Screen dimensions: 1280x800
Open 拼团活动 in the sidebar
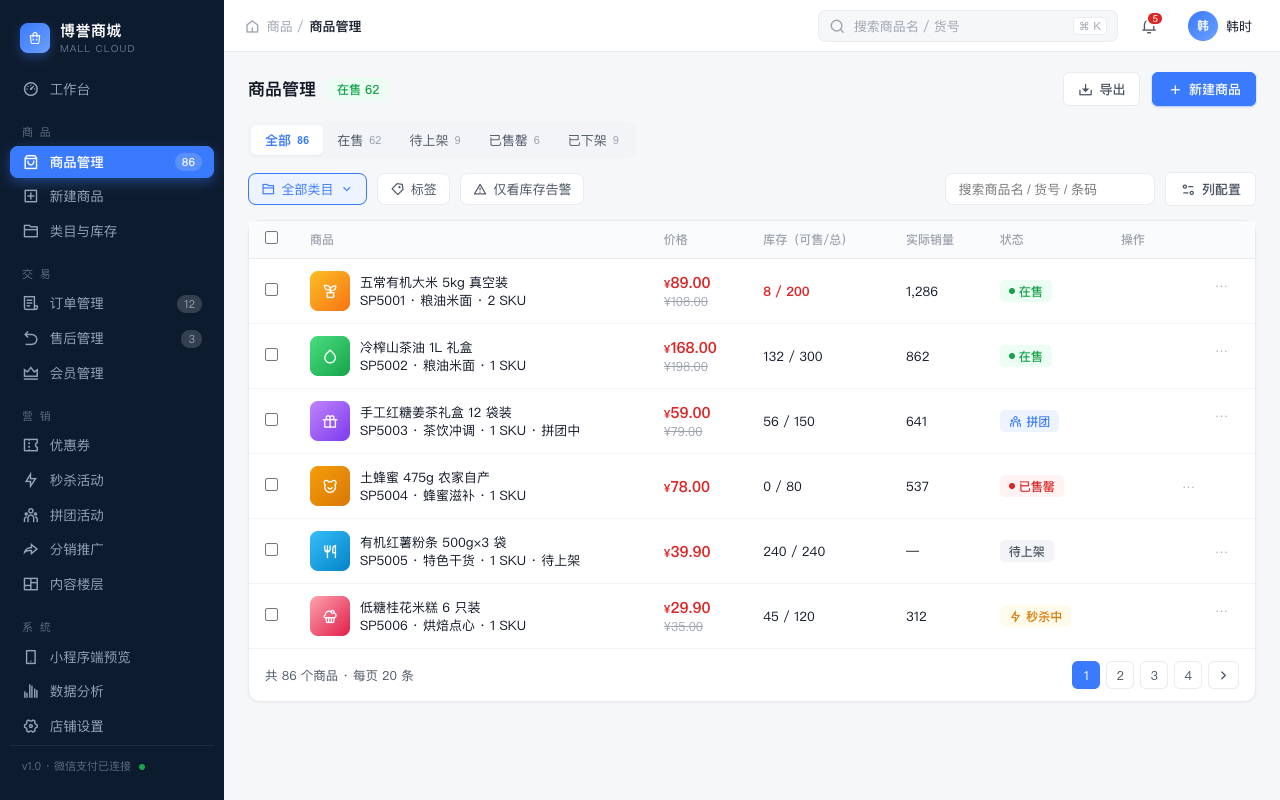112,515
